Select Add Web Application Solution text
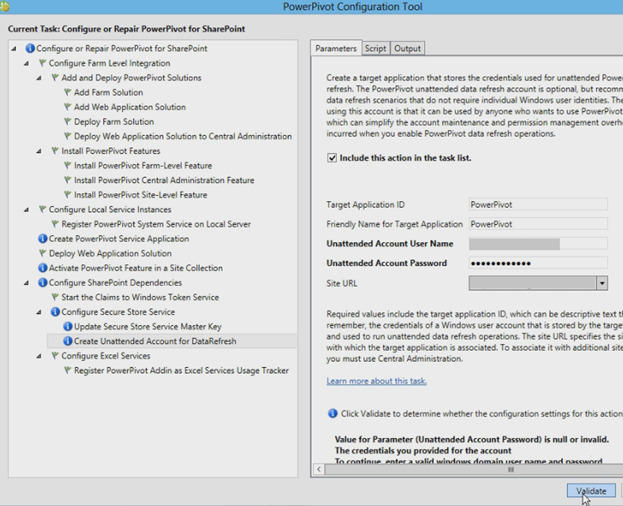623x506 pixels. pos(130,107)
